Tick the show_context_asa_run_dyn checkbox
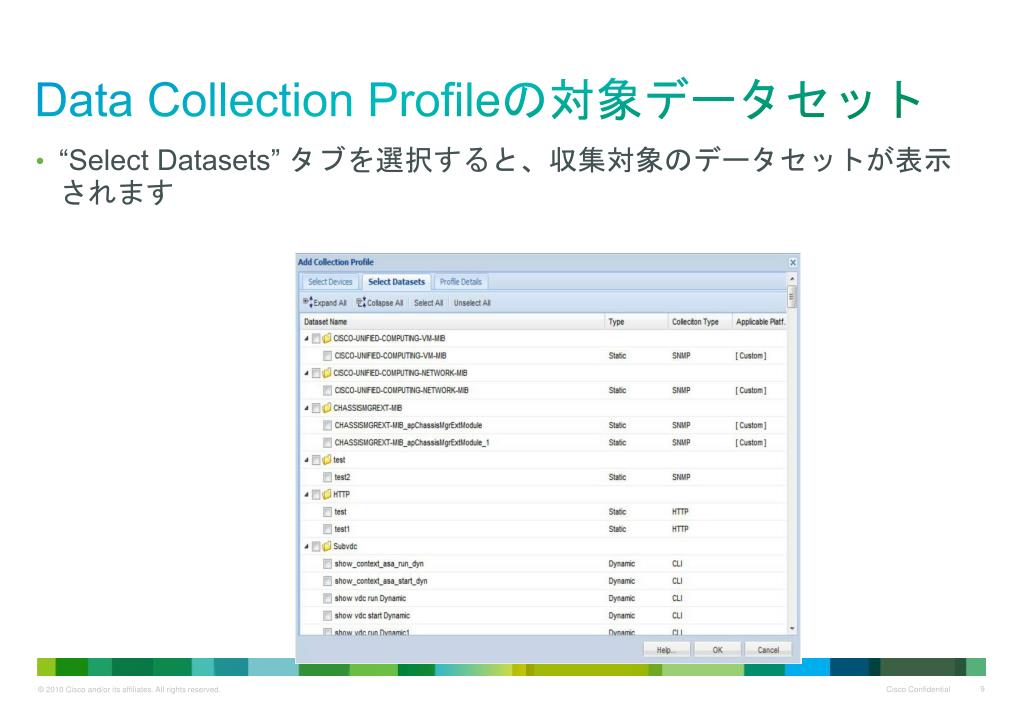 pyautogui.click(x=328, y=564)
